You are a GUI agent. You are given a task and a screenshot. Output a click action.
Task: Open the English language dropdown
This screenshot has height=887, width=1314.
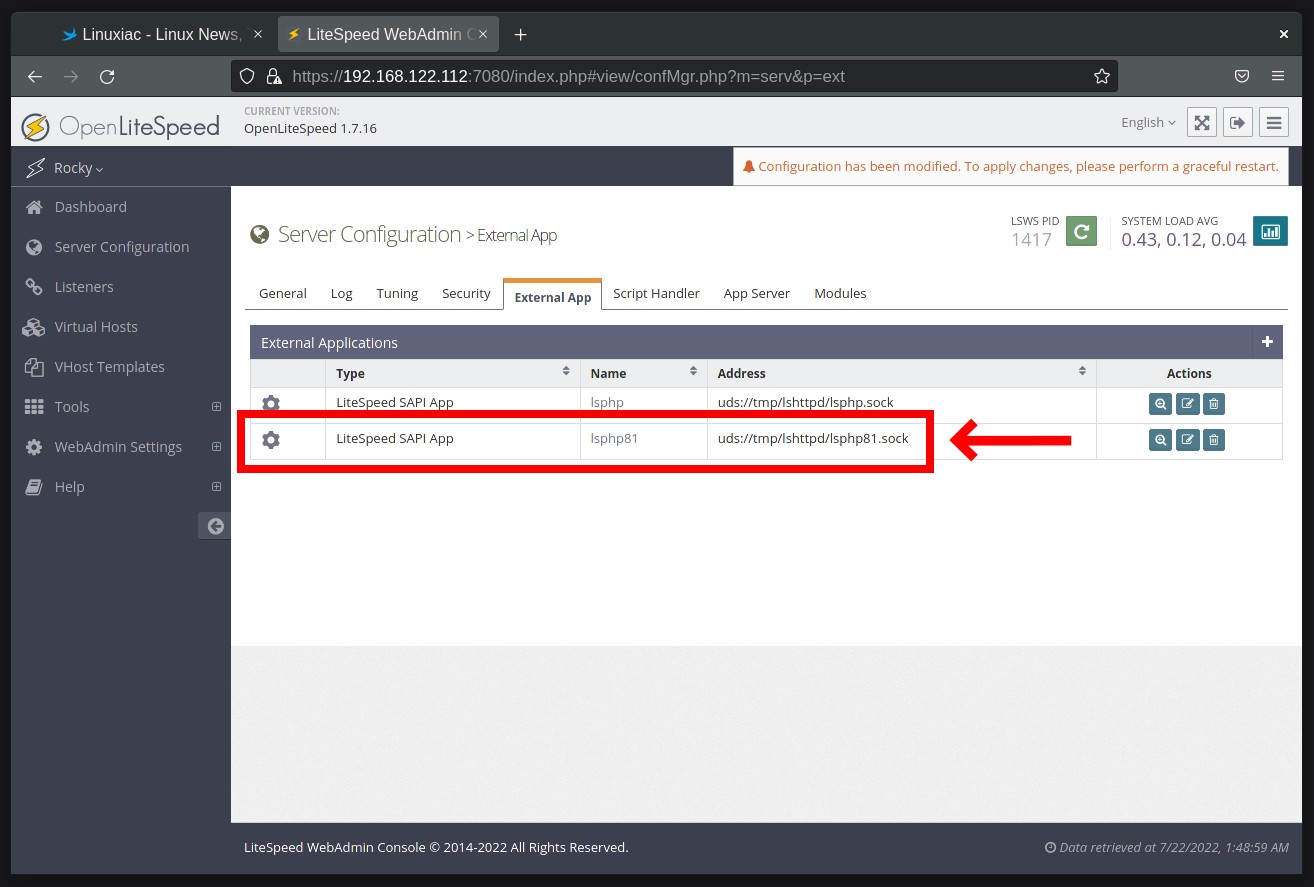1148,122
